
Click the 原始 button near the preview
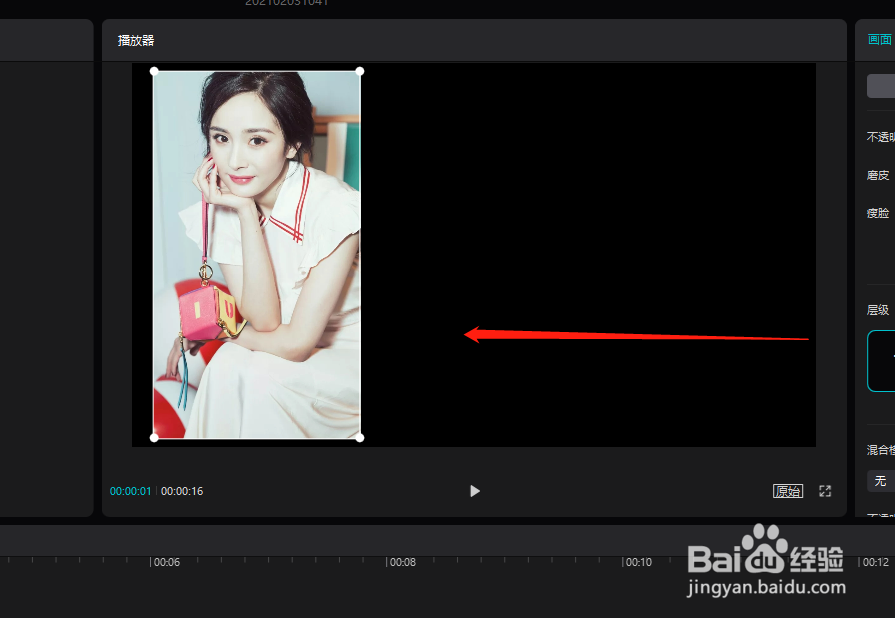coord(788,491)
